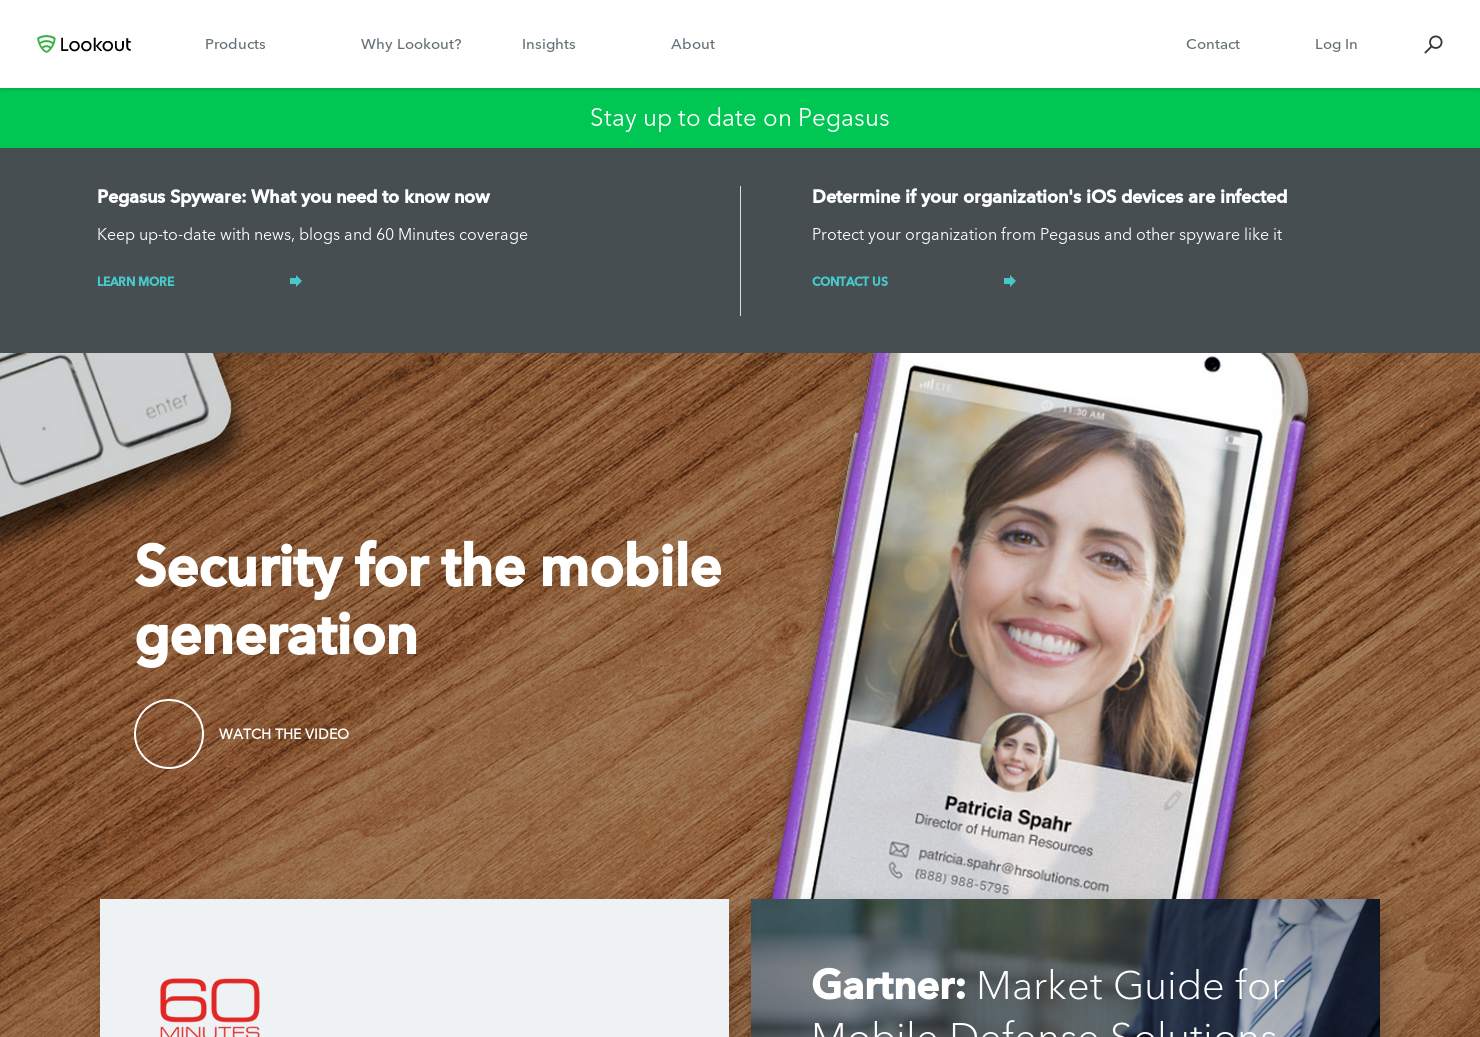Click the Security for the mobile generation headline
This screenshot has width=1480, height=1037.
[x=428, y=600]
